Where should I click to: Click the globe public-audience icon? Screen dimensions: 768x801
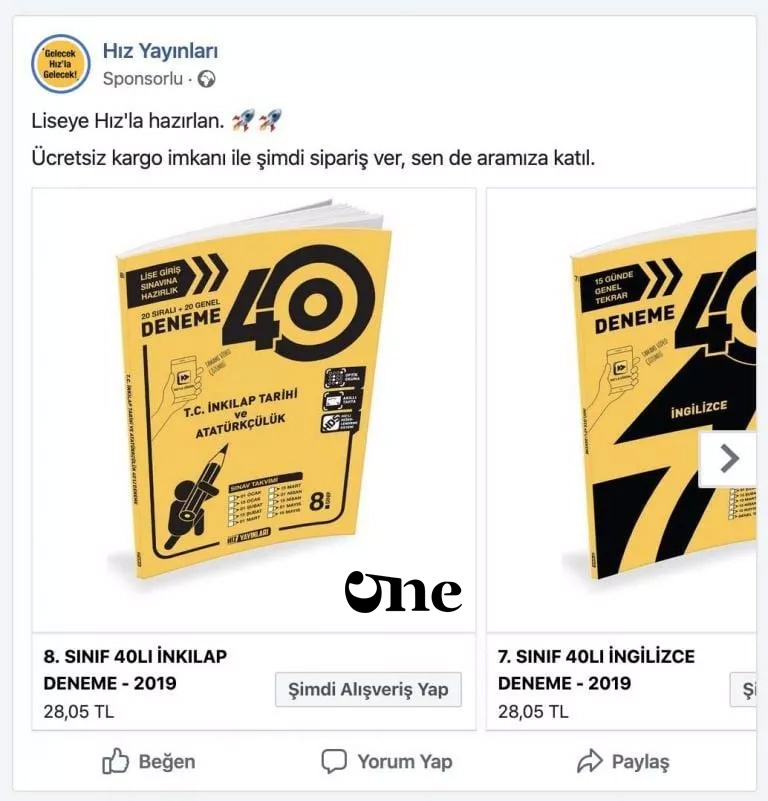click(x=206, y=79)
